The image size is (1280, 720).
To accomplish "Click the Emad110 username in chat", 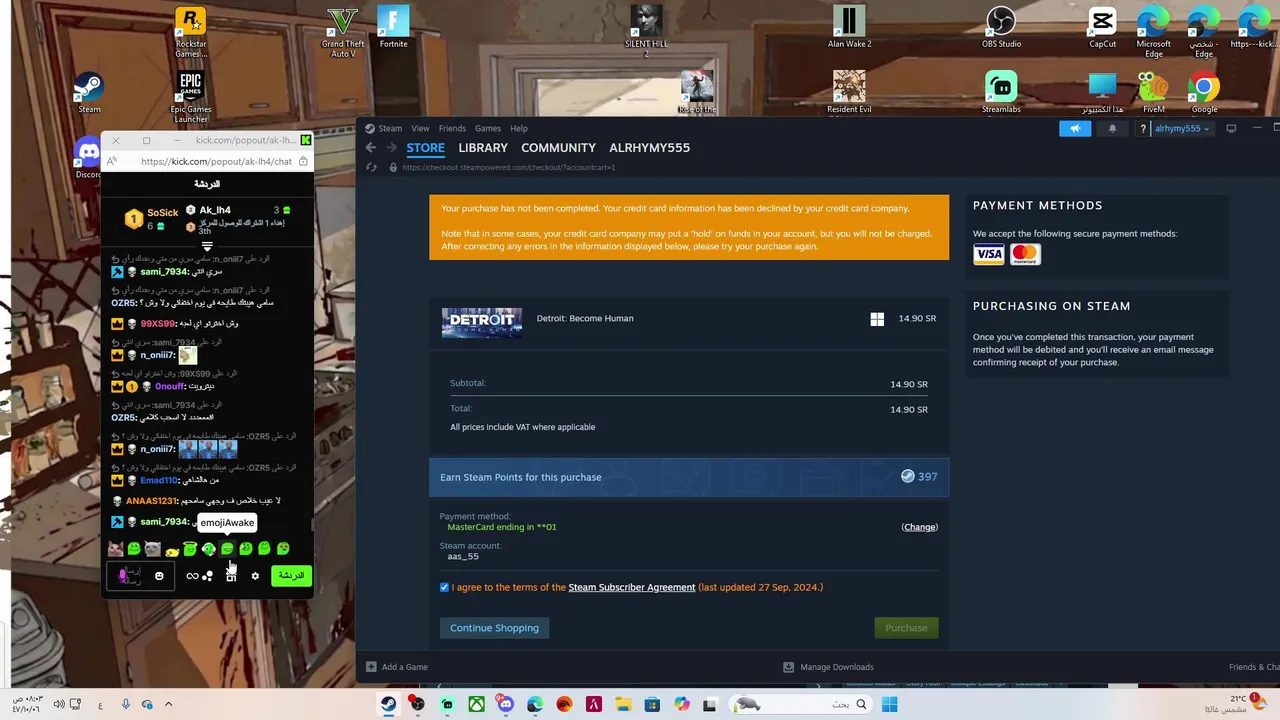I will [x=159, y=480].
